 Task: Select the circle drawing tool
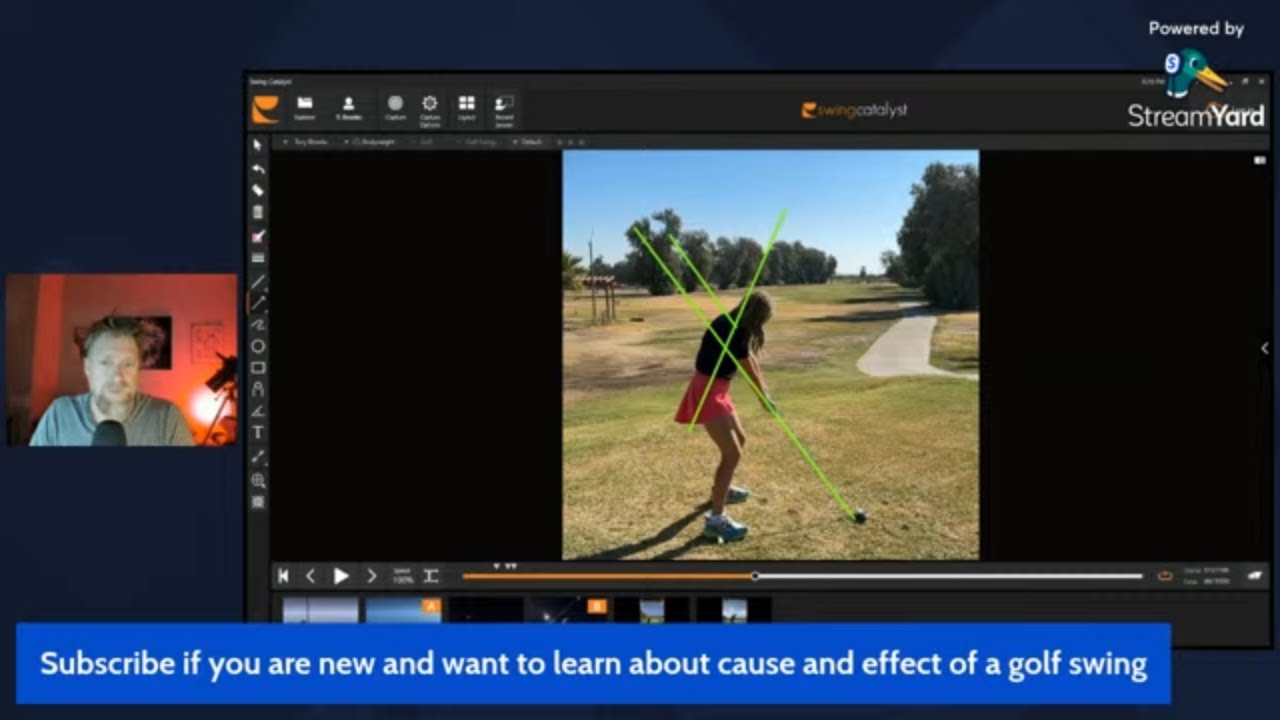click(258, 346)
